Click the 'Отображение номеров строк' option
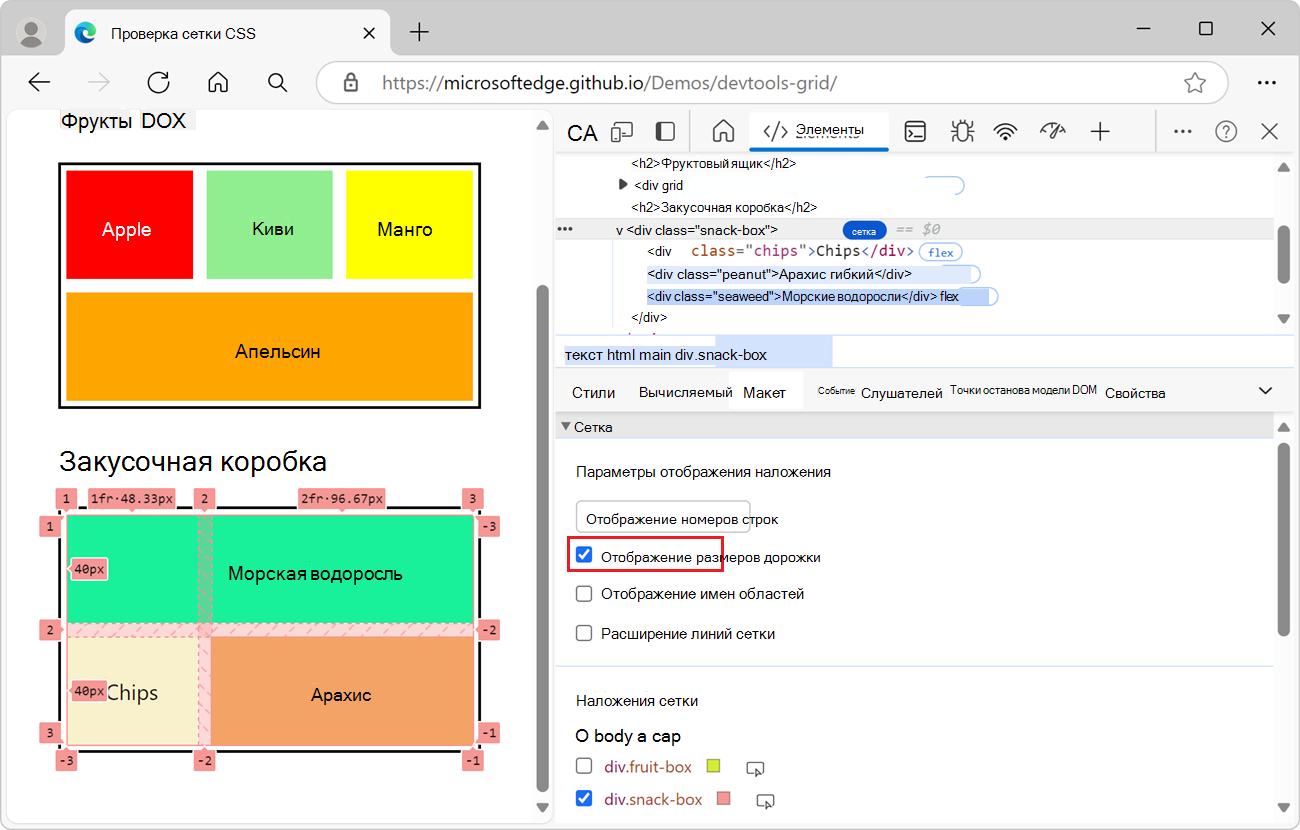Screen dimensions: 1300x830 pos(662,517)
